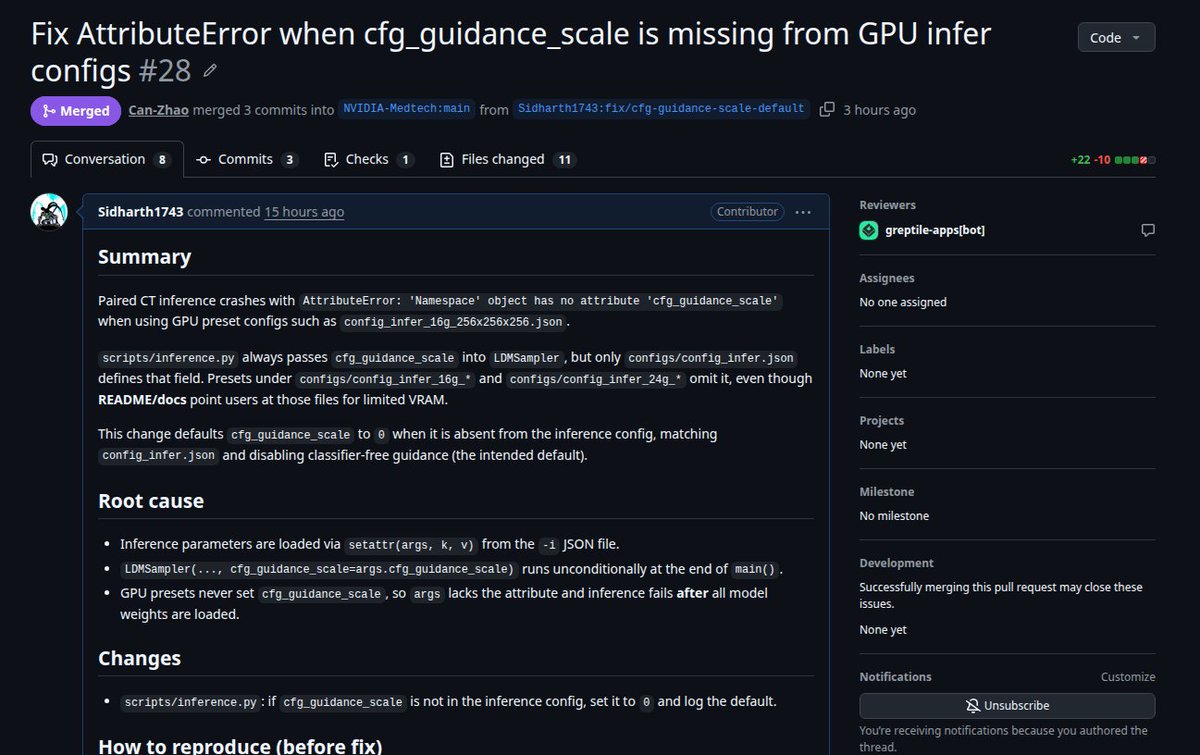Open the '15 hours ago' comment timestamp
Screen dimensions: 1200x755
pyautogui.click(x=304, y=212)
